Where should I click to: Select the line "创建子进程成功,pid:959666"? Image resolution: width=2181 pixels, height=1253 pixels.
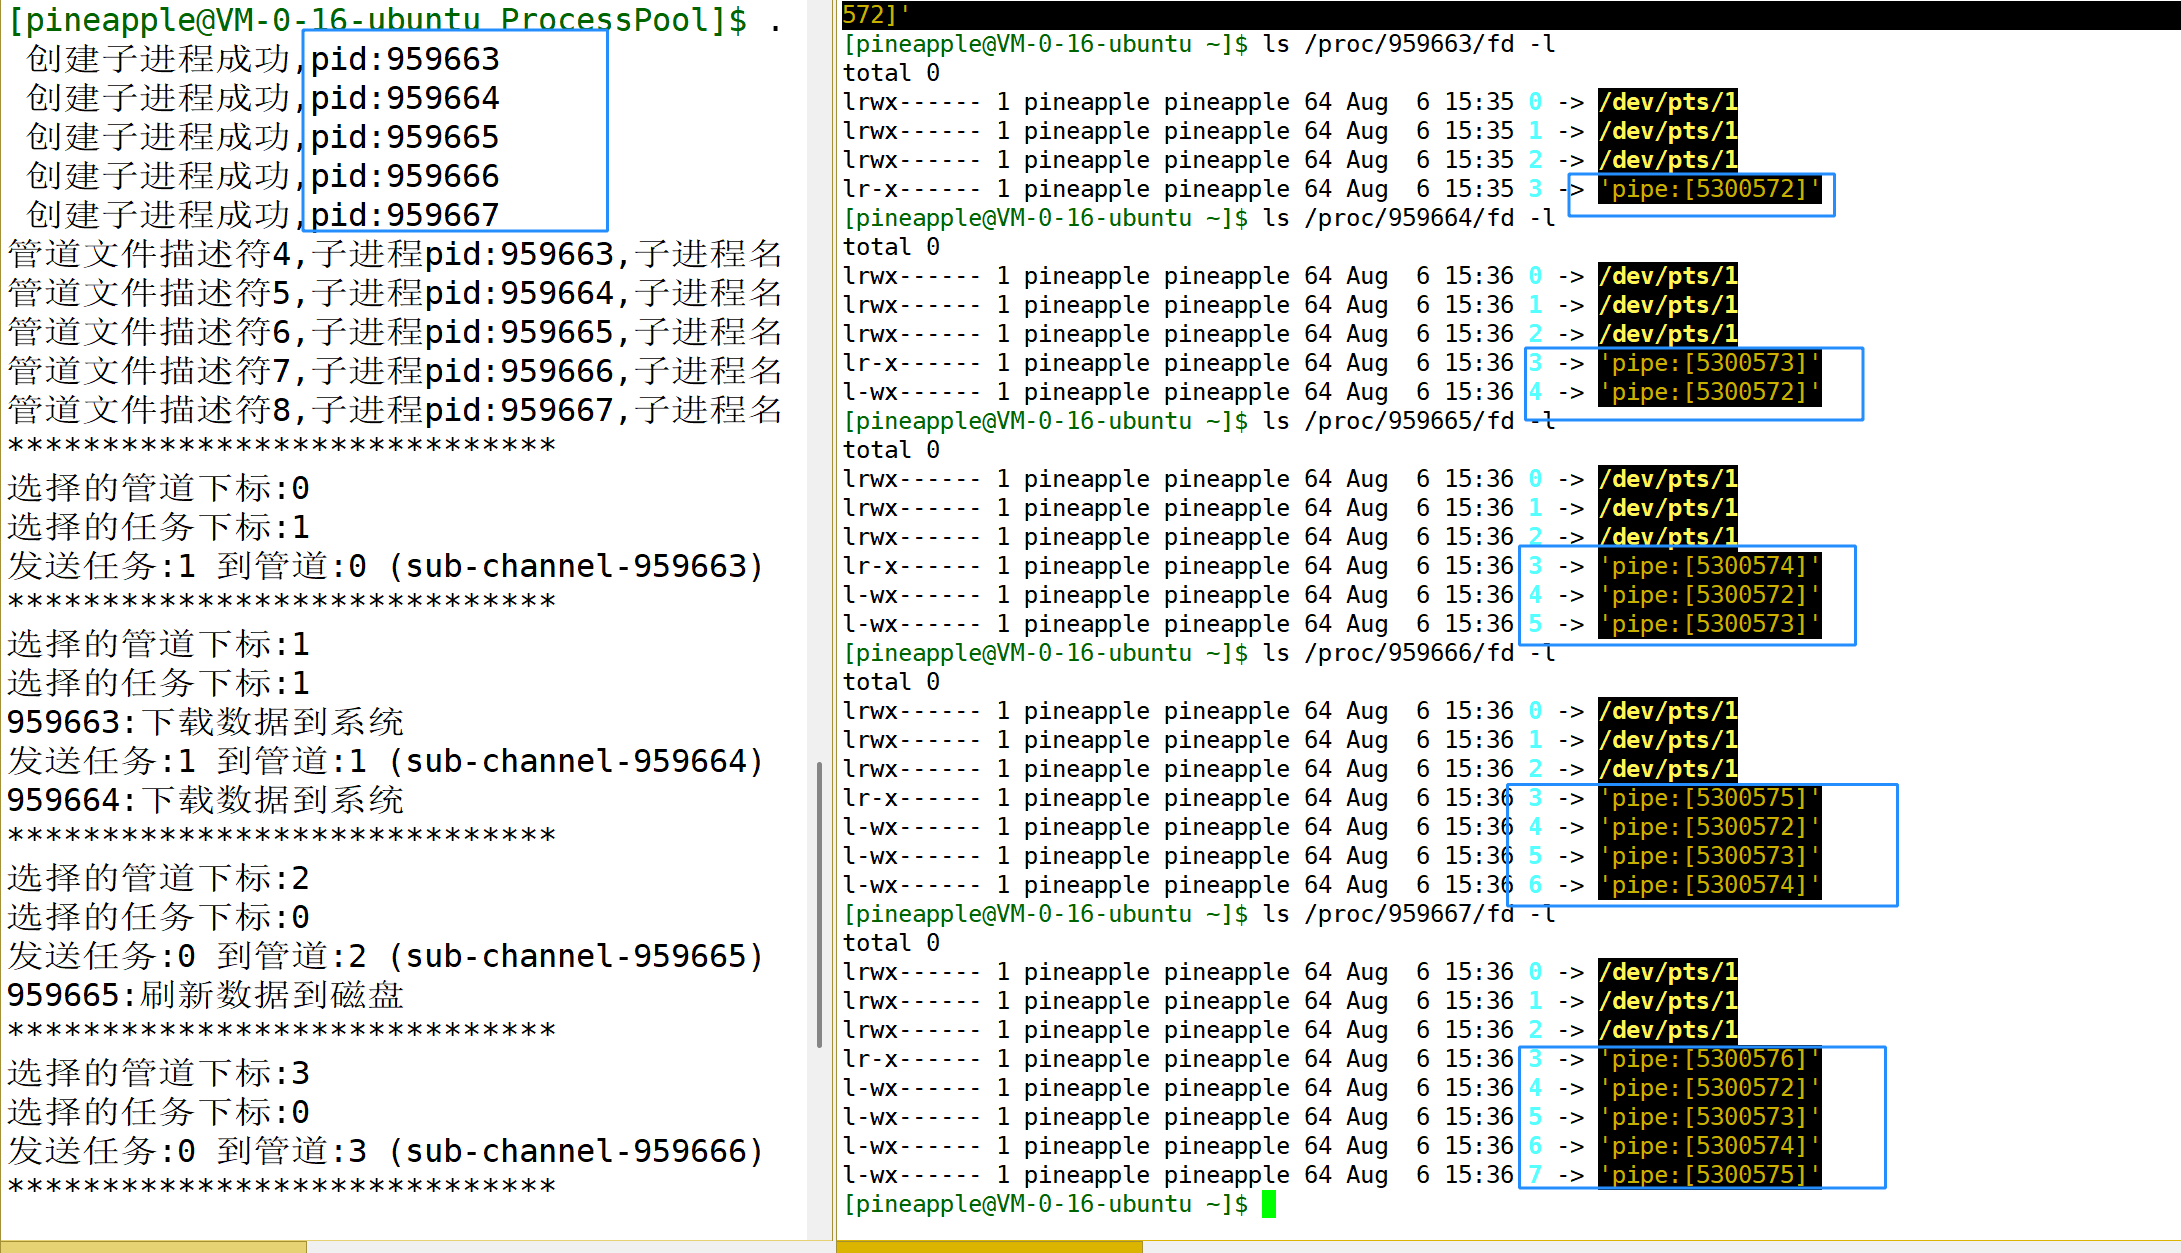[x=263, y=176]
